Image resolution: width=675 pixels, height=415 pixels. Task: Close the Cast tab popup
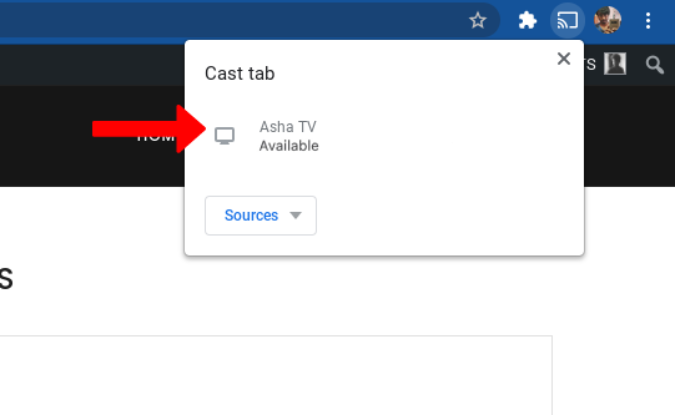(564, 59)
